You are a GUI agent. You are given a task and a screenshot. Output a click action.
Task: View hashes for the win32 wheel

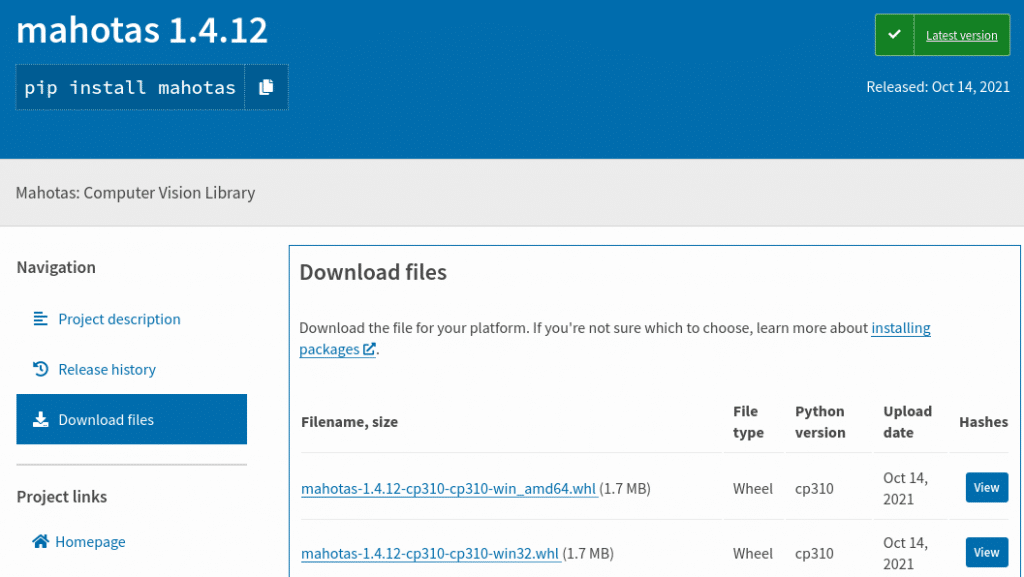pos(986,553)
